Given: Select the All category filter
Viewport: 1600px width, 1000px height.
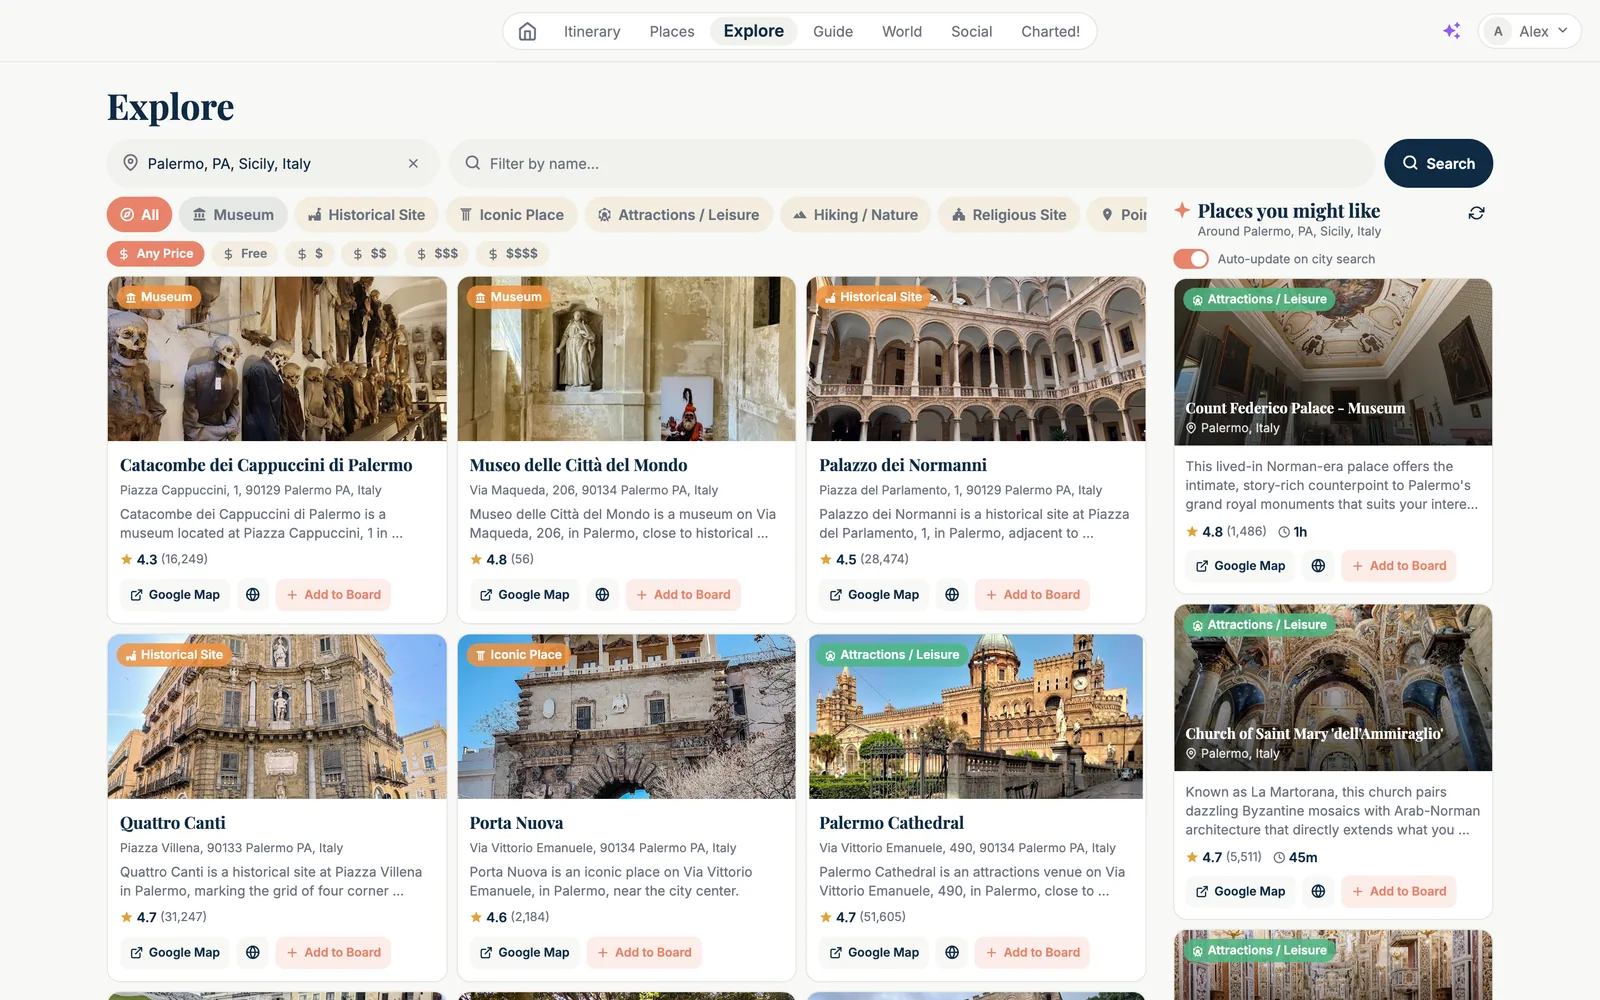Looking at the screenshot, I should [140, 215].
